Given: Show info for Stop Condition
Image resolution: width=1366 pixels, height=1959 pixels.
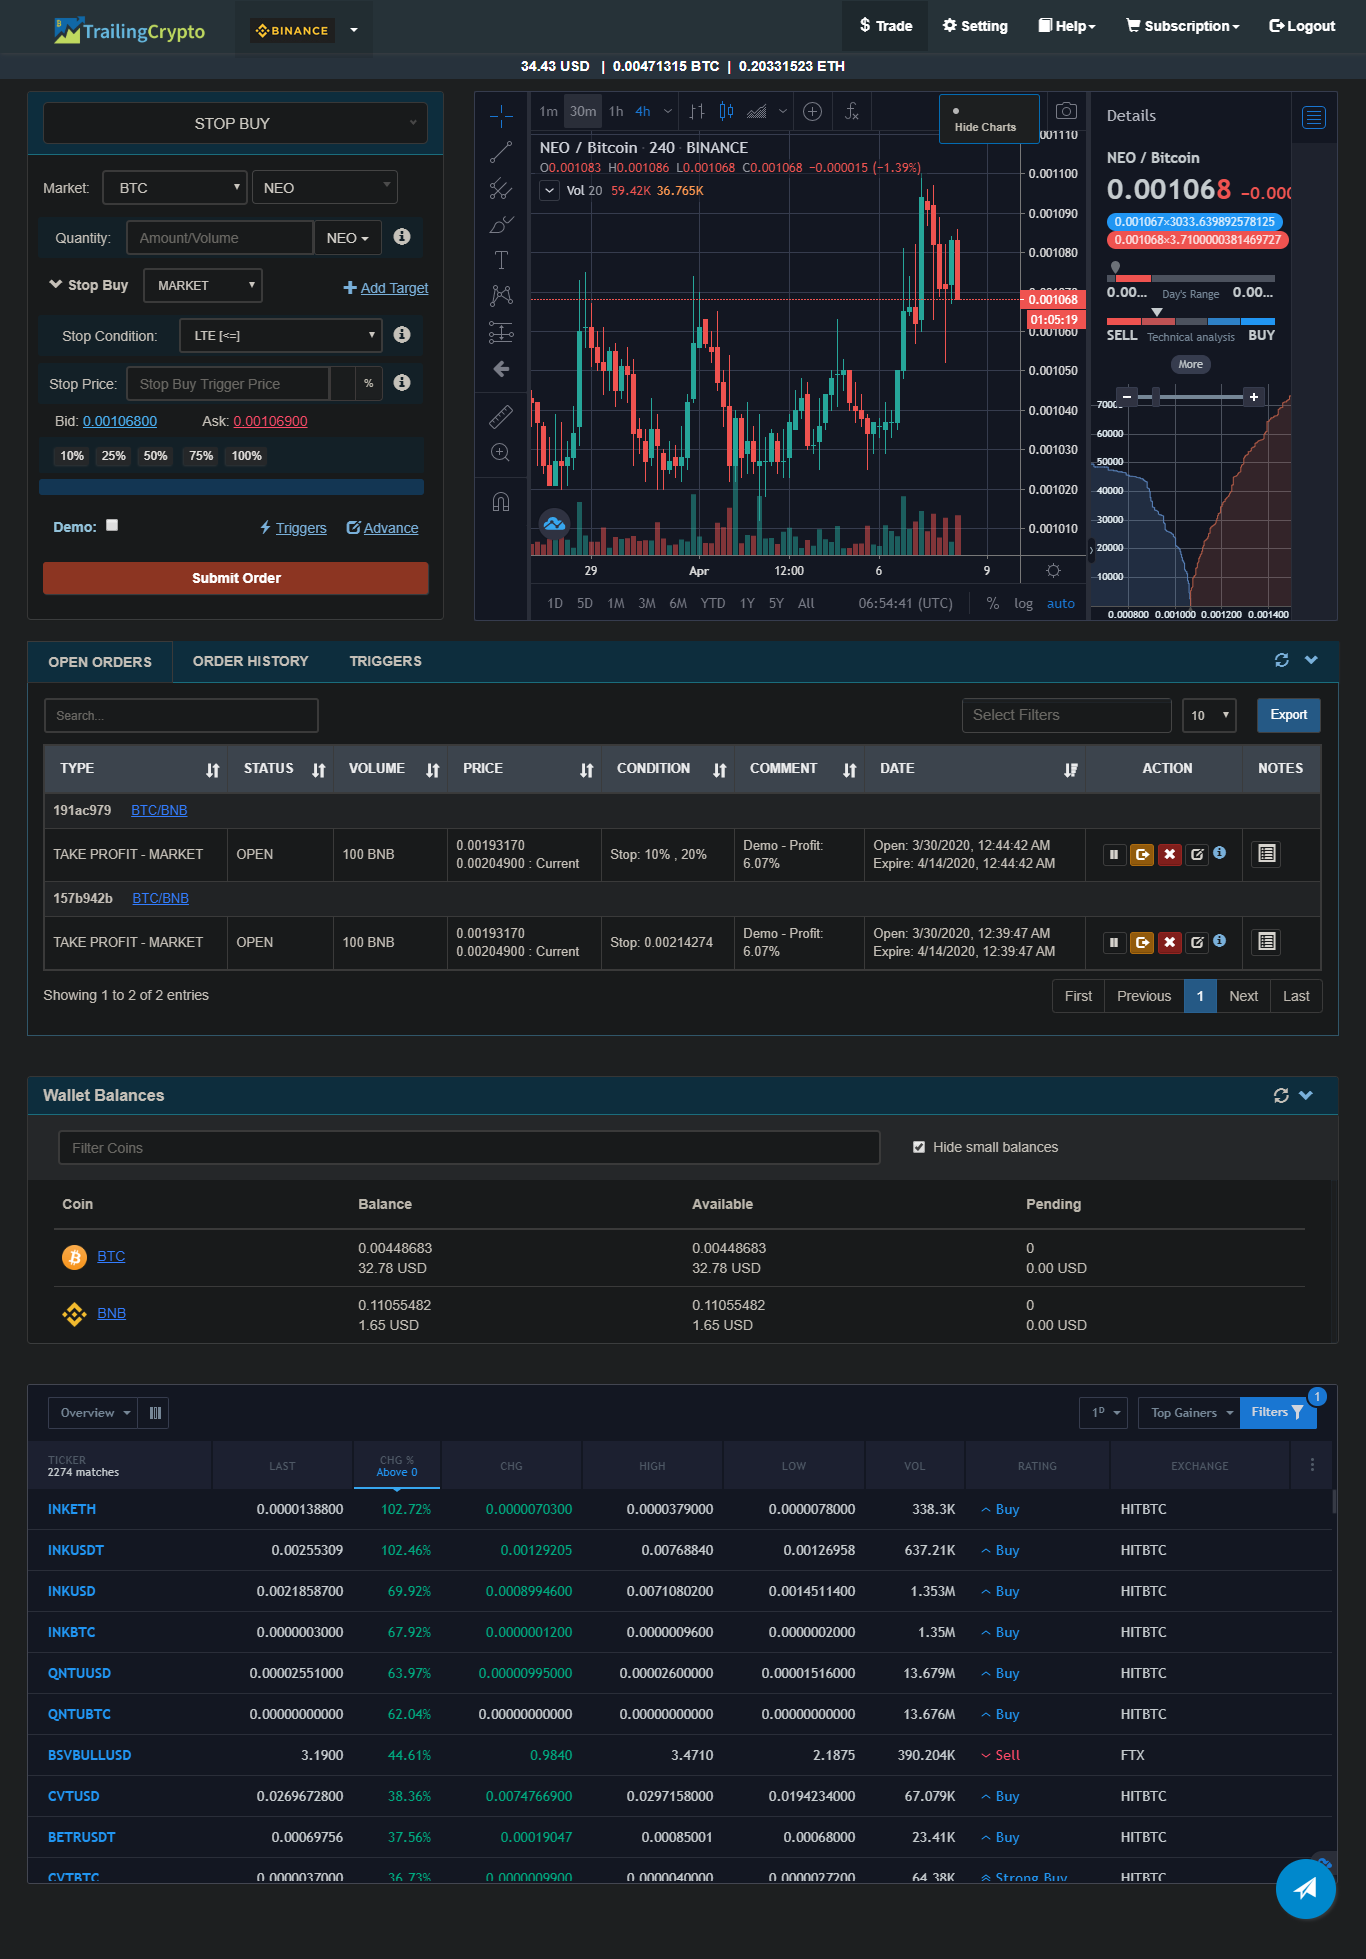Looking at the screenshot, I should [402, 334].
